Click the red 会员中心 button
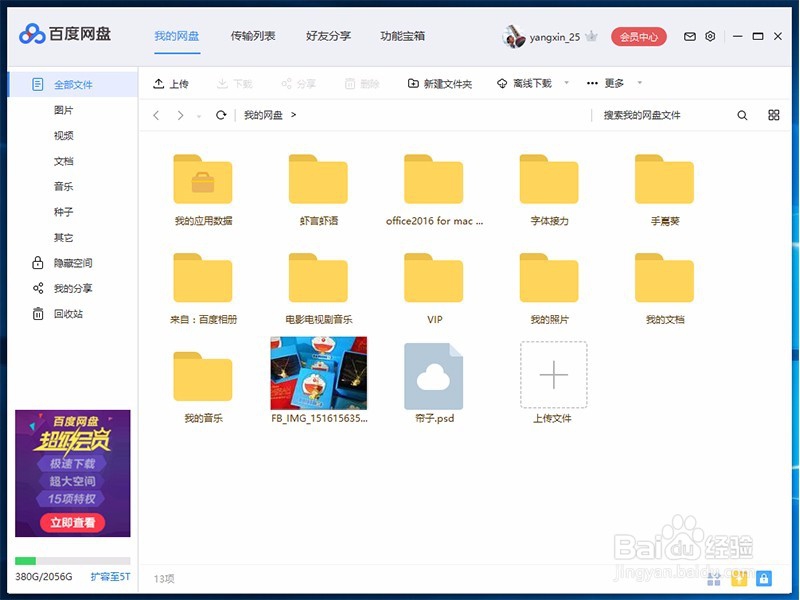The image size is (800, 600). (x=641, y=35)
